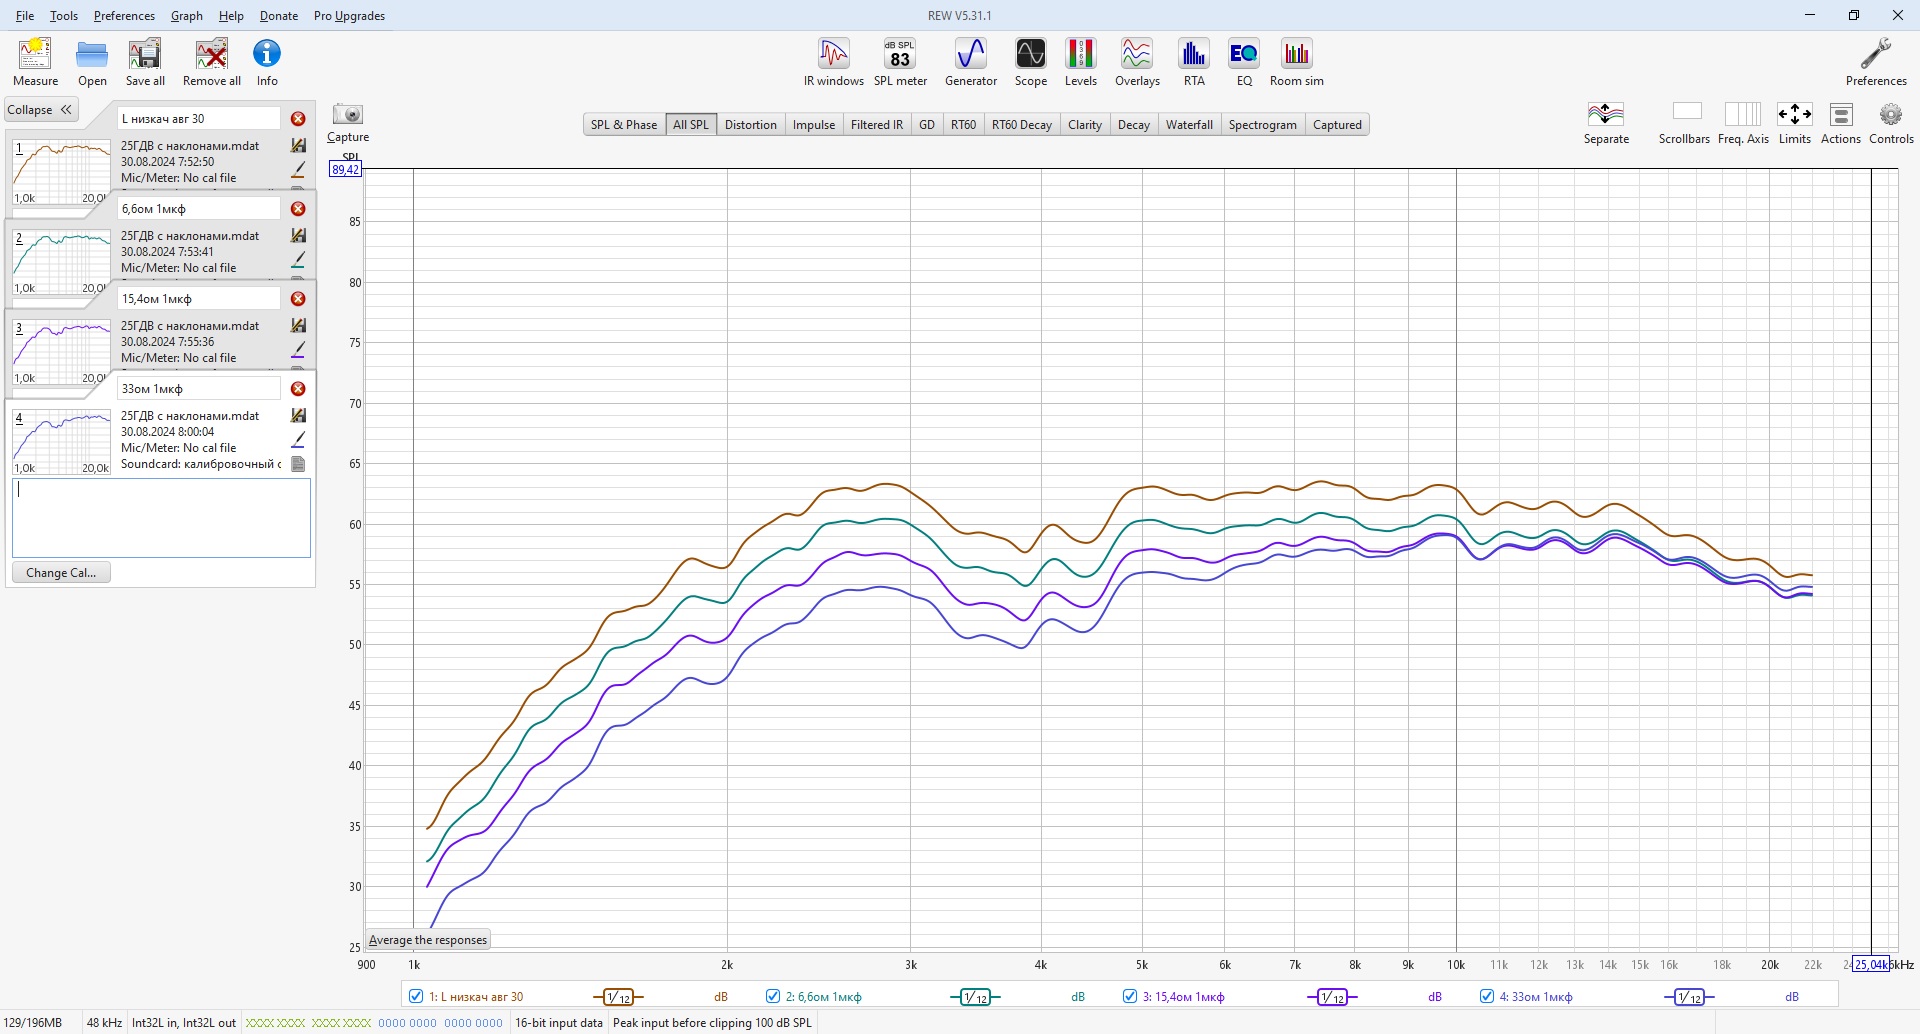
Task: Change the trace colour of measurement 2
Action: click(x=298, y=260)
